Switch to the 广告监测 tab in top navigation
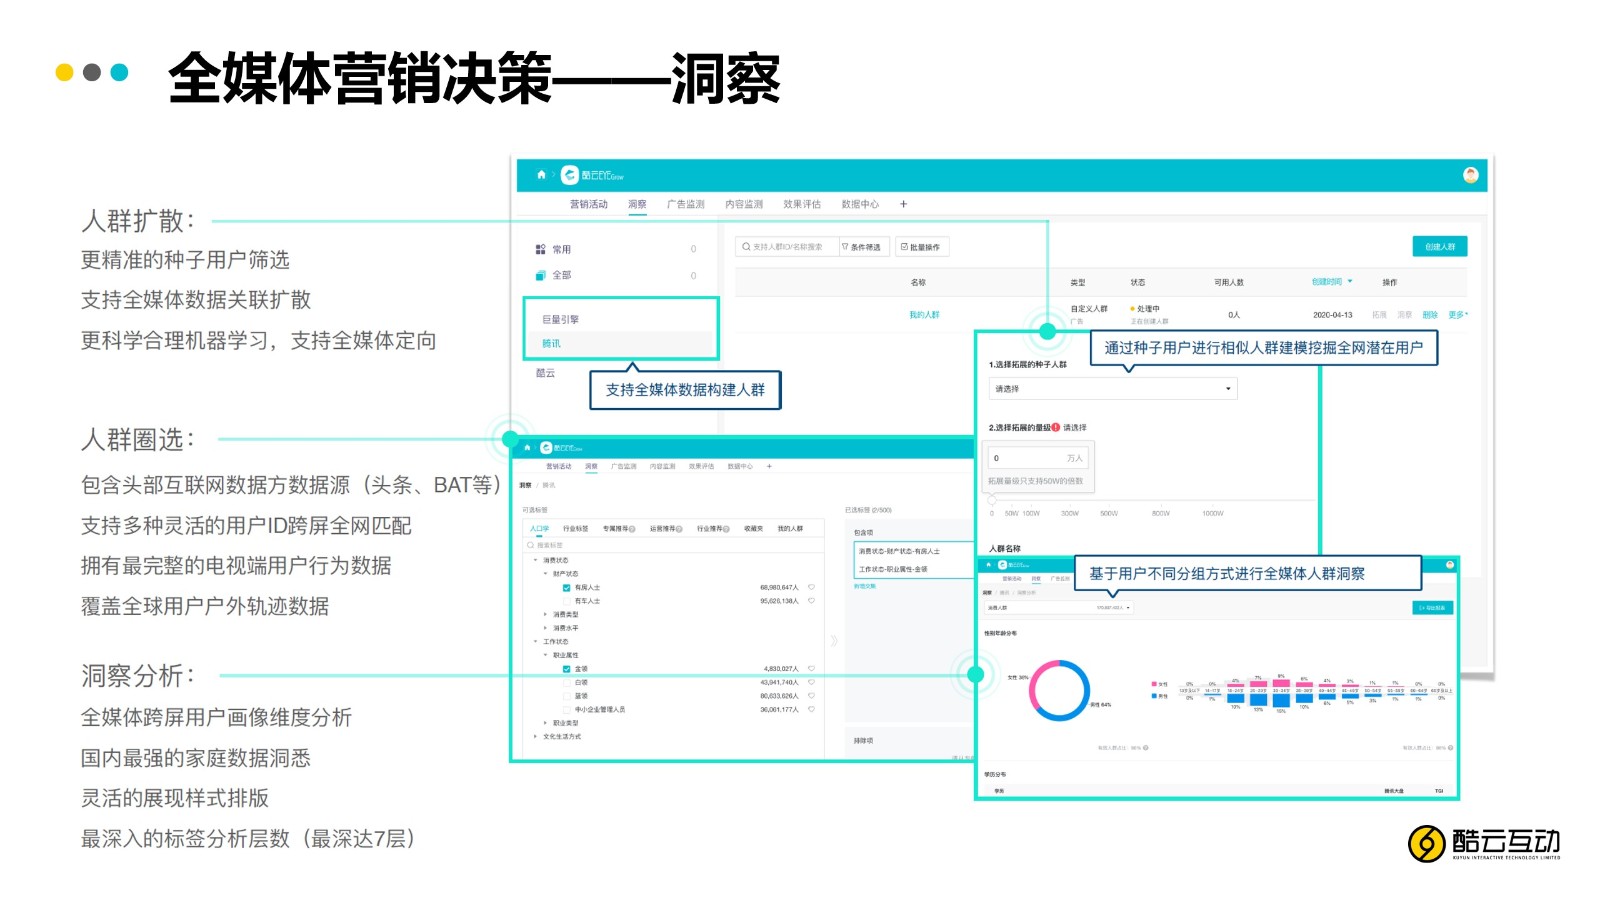Viewport: 1600px width, 900px height. [x=685, y=204]
